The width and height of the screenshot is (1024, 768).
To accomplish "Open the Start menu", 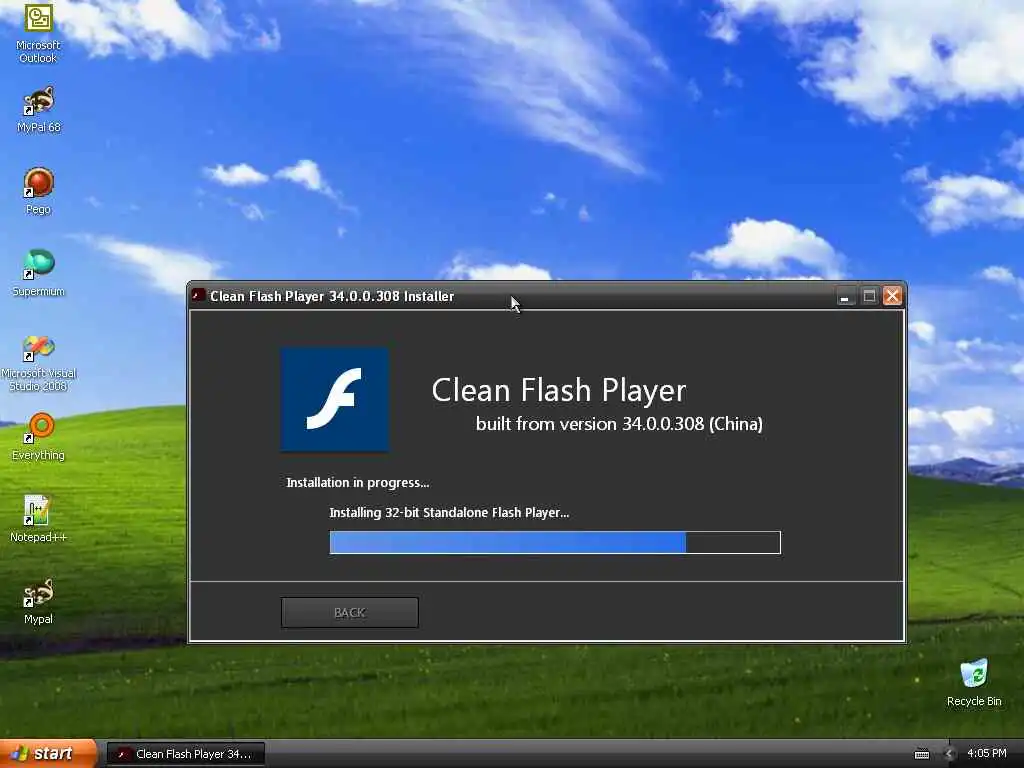I will pyautogui.click(x=48, y=753).
